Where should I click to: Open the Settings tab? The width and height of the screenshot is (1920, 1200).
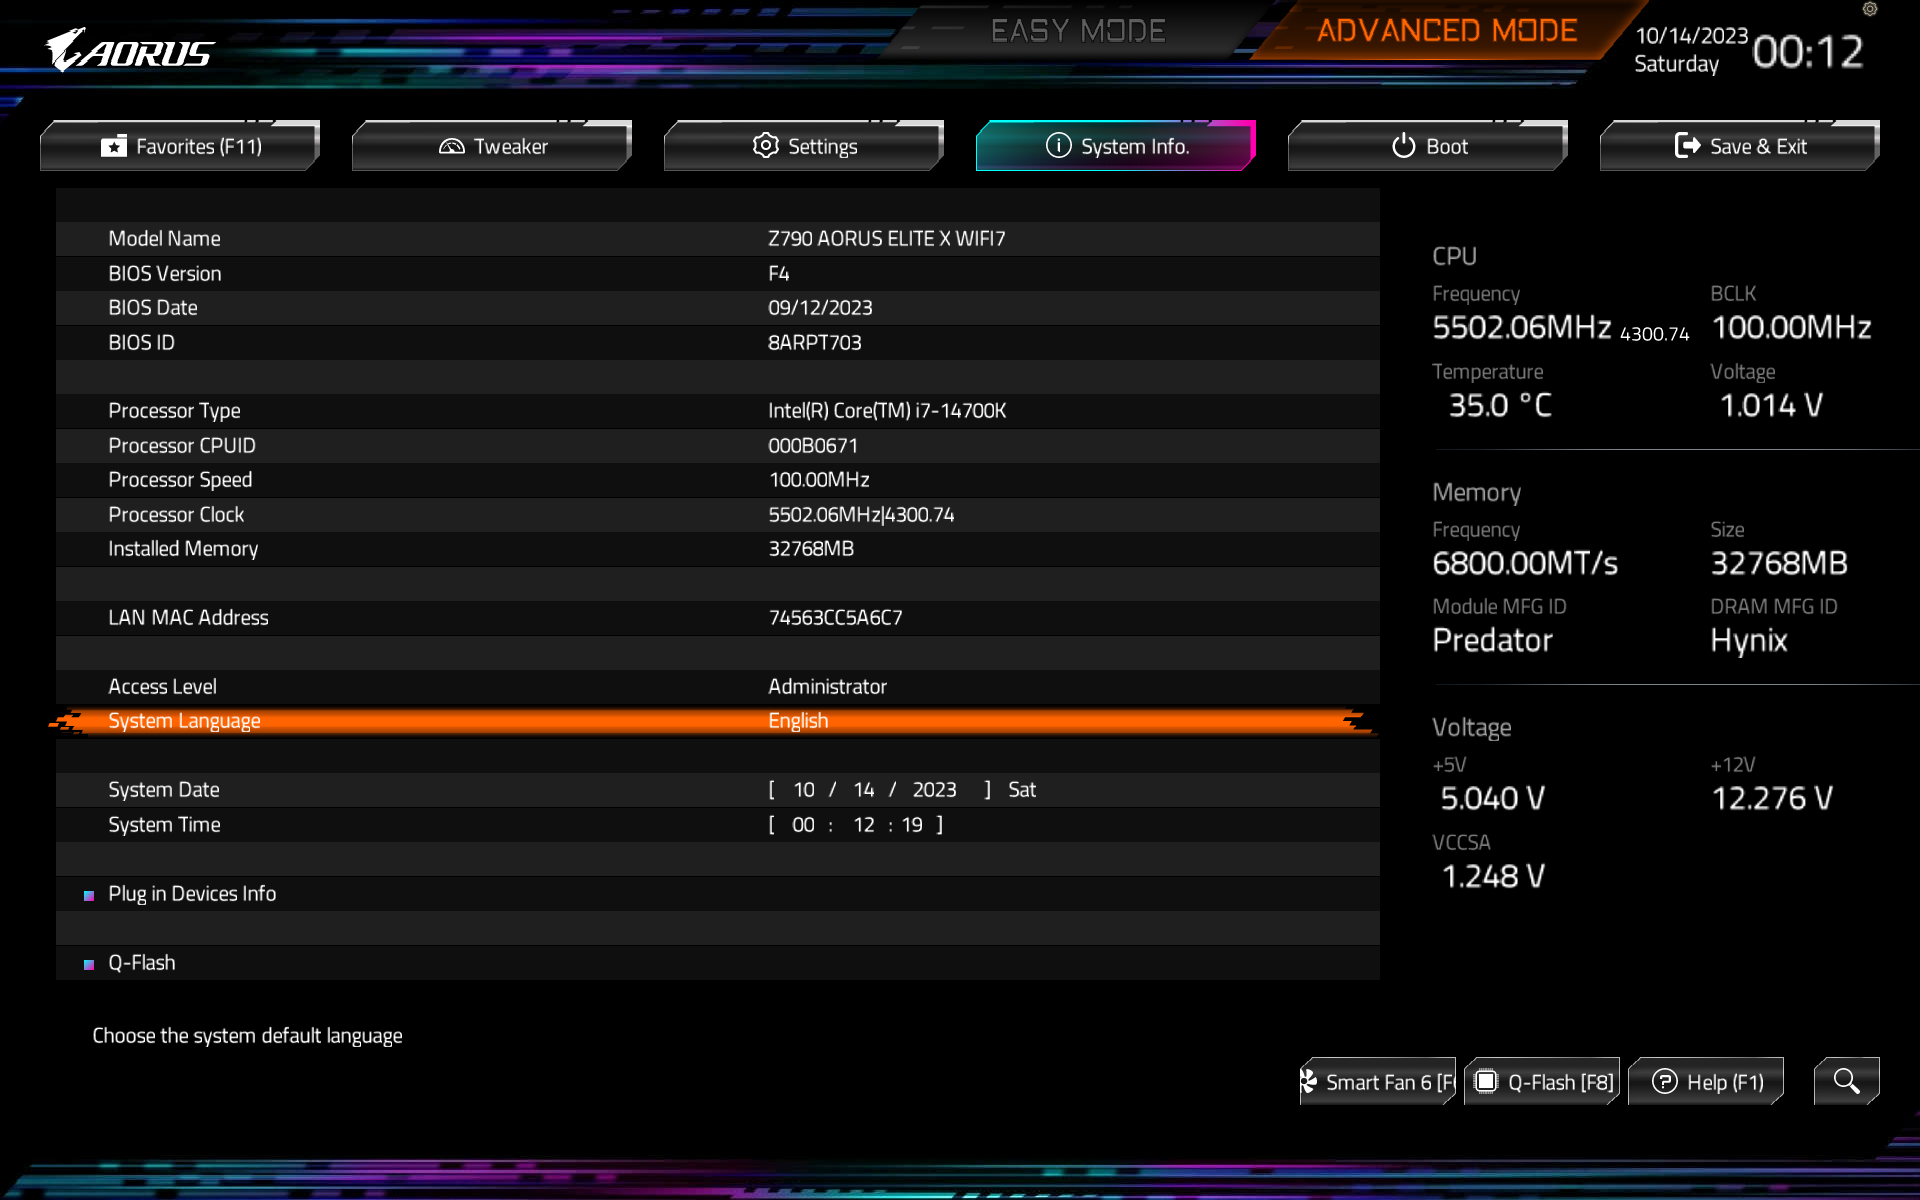click(804, 146)
